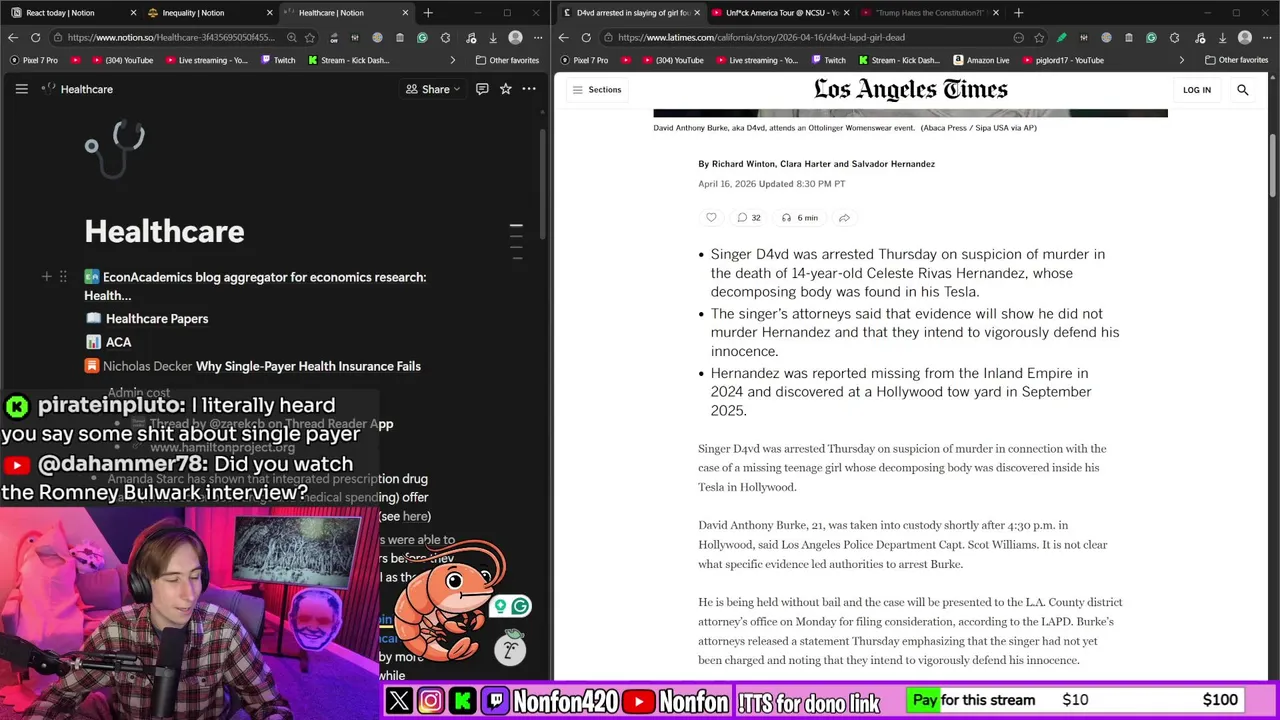1280x720 pixels.
Task: Go back in the Notion browser window
Action: point(13,37)
